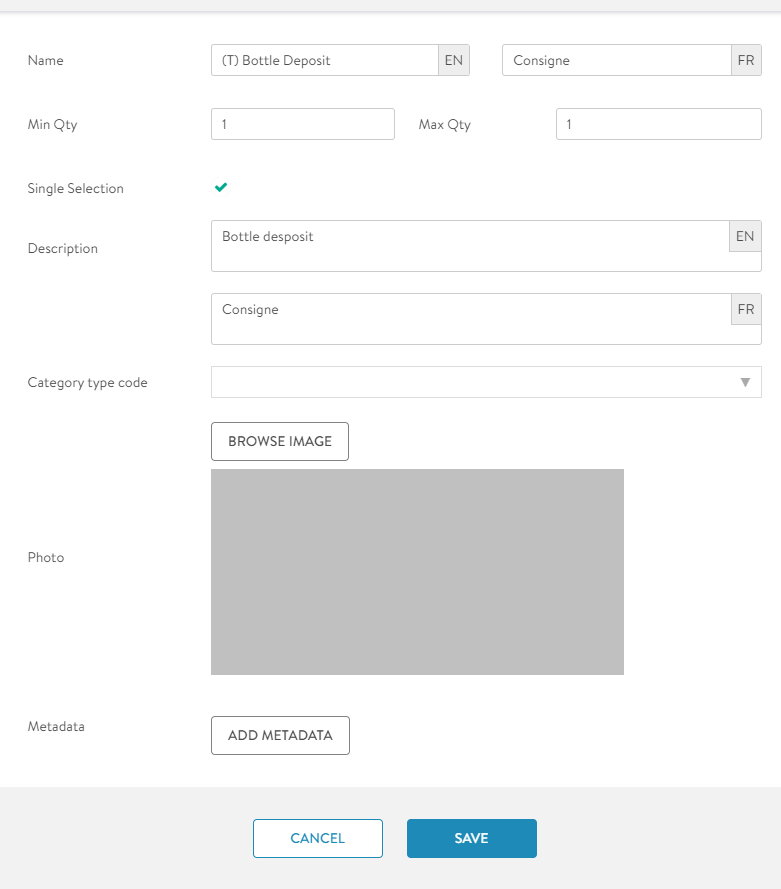Click the FR badge beside the Consigne name field
The image size is (781, 889).
point(746,60)
